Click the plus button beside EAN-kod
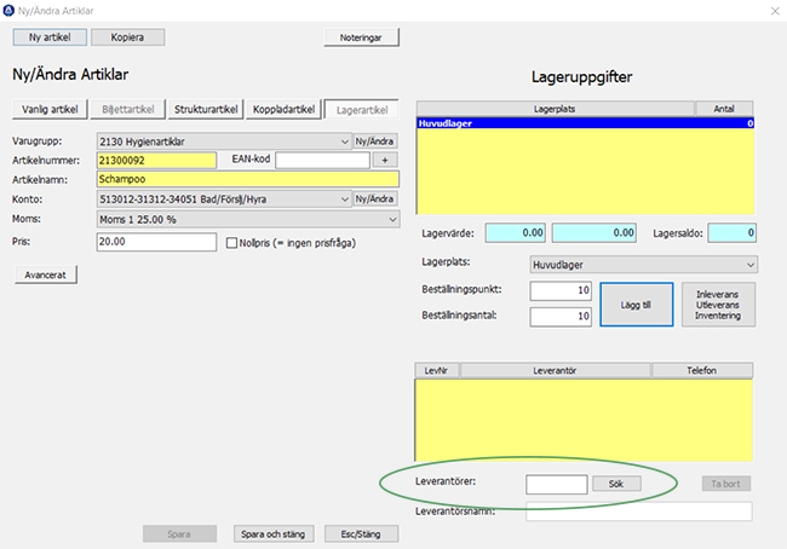 [385, 160]
